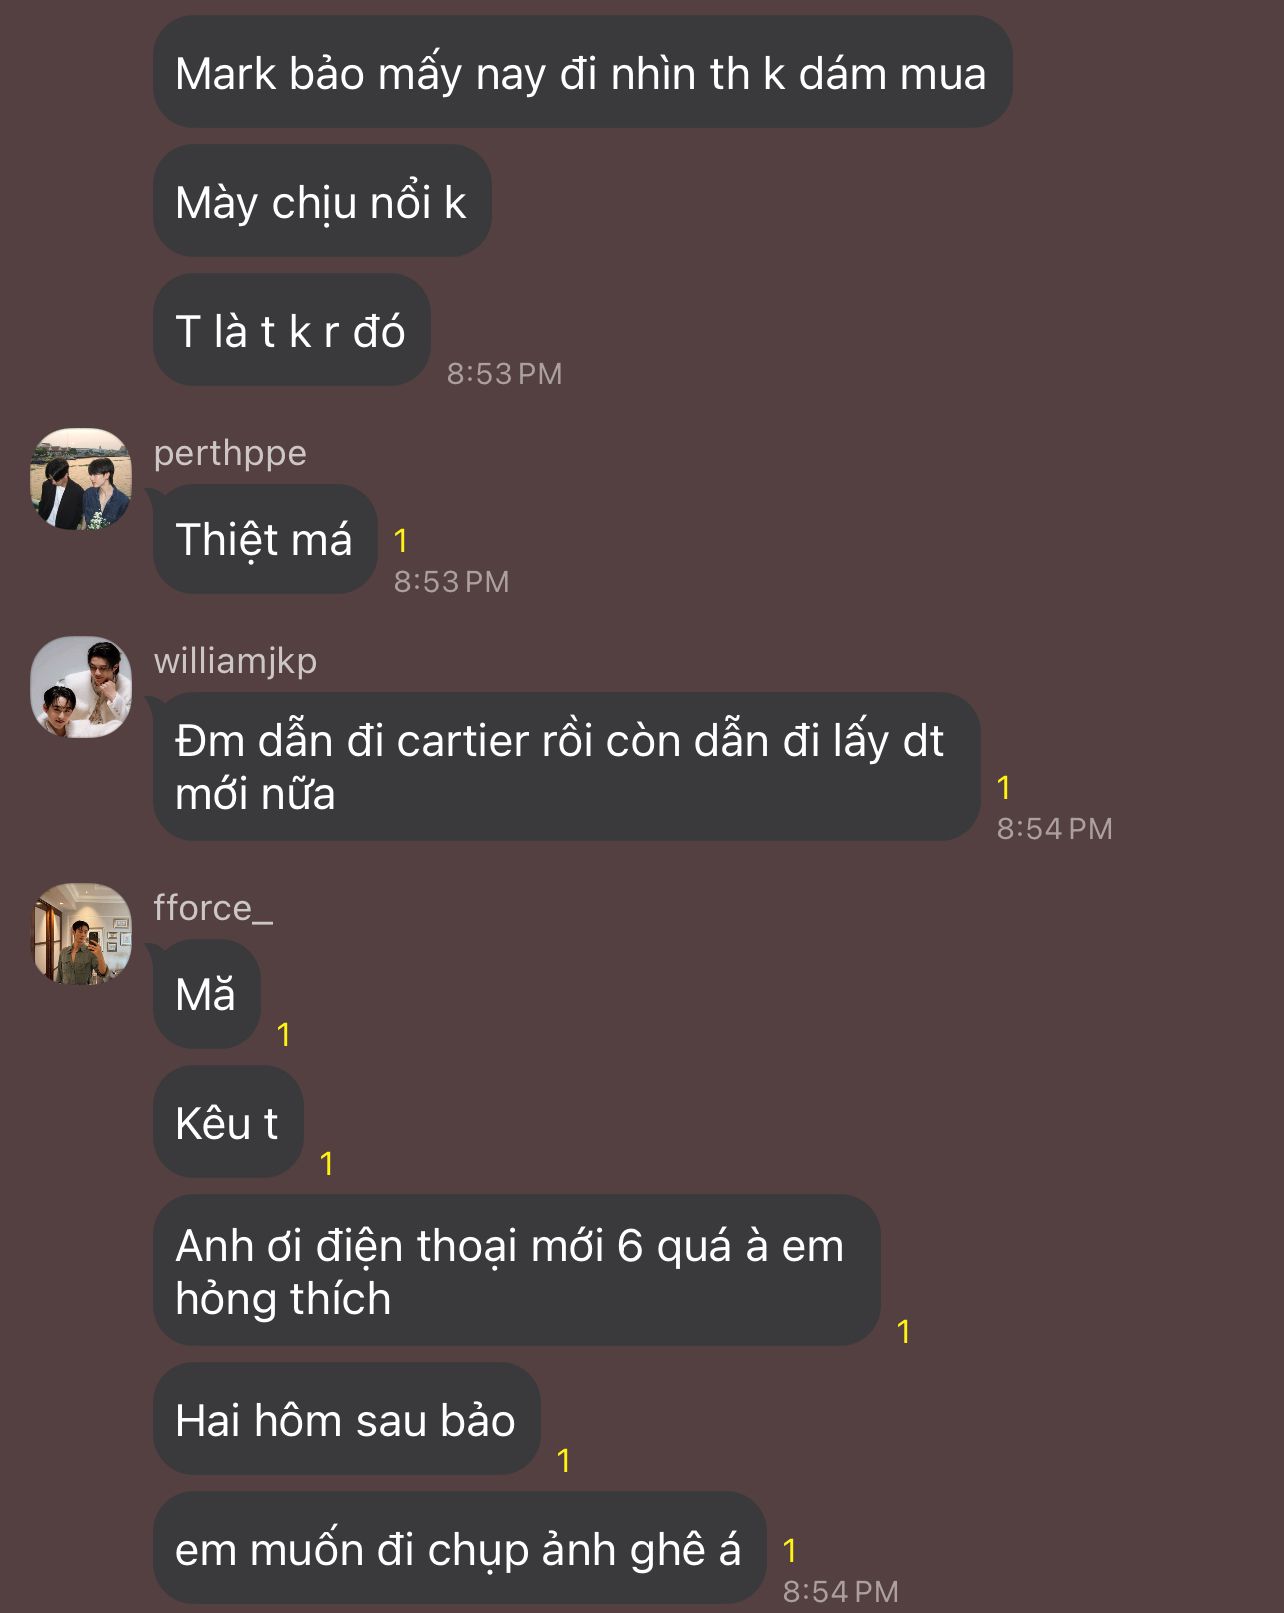Tap the "T là t k r đó" bubble

point(290,331)
